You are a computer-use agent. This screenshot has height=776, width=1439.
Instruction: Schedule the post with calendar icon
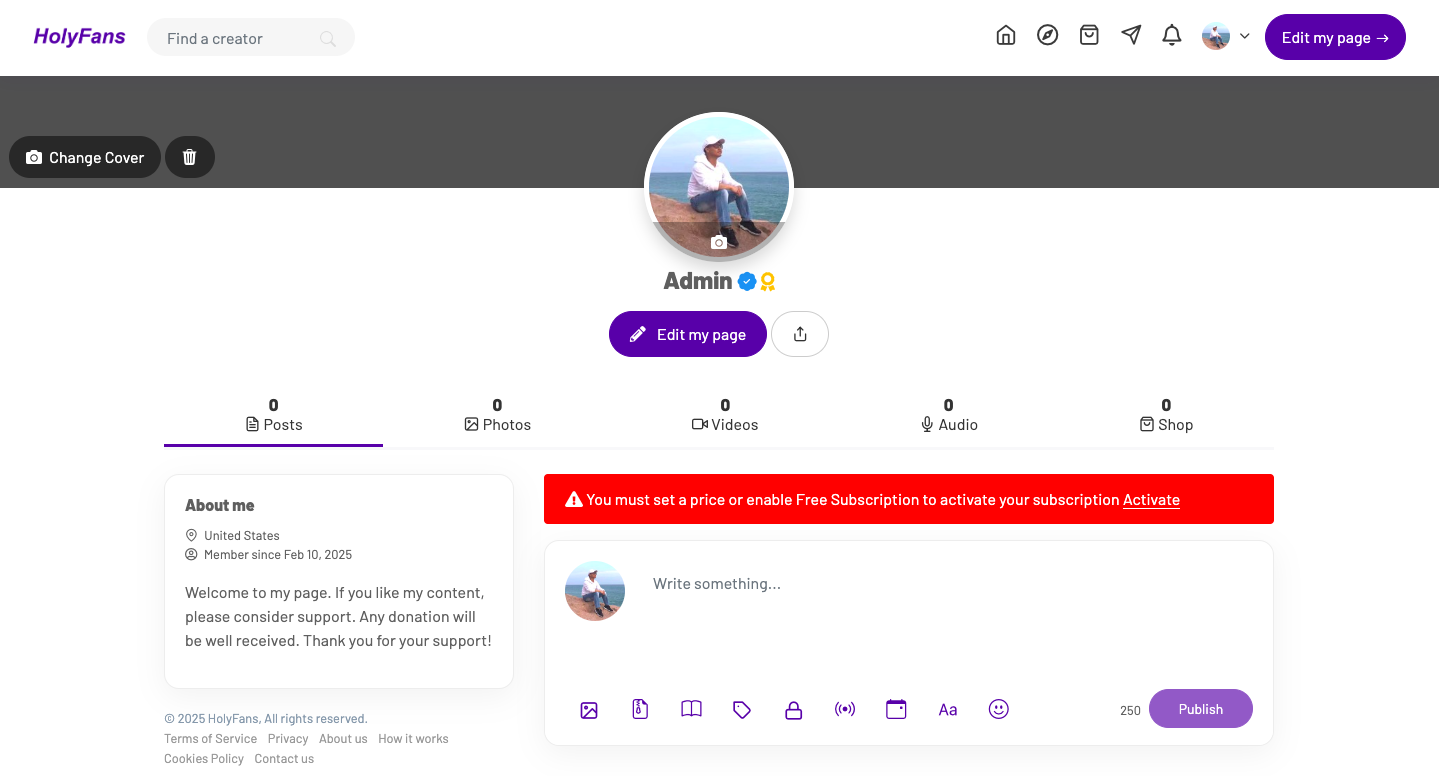point(896,709)
